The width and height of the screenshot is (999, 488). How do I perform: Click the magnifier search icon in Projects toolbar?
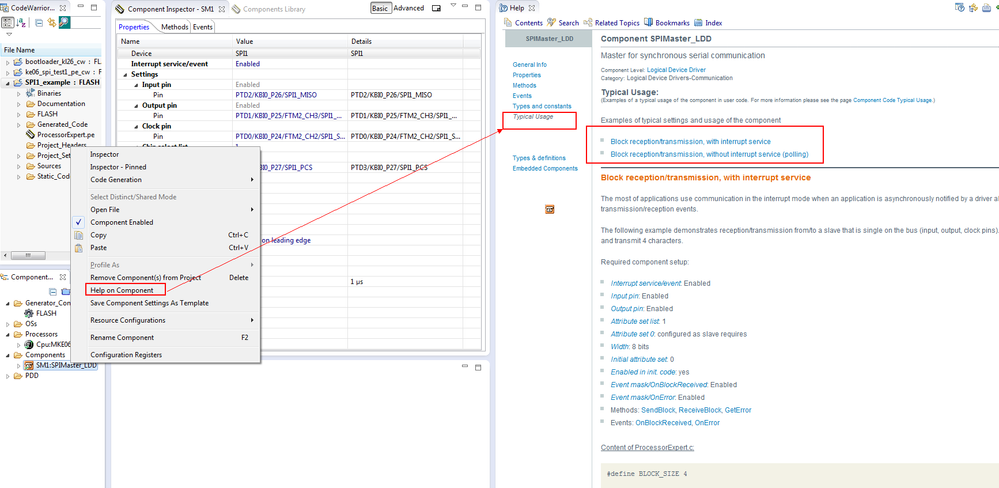pos(64,23)
